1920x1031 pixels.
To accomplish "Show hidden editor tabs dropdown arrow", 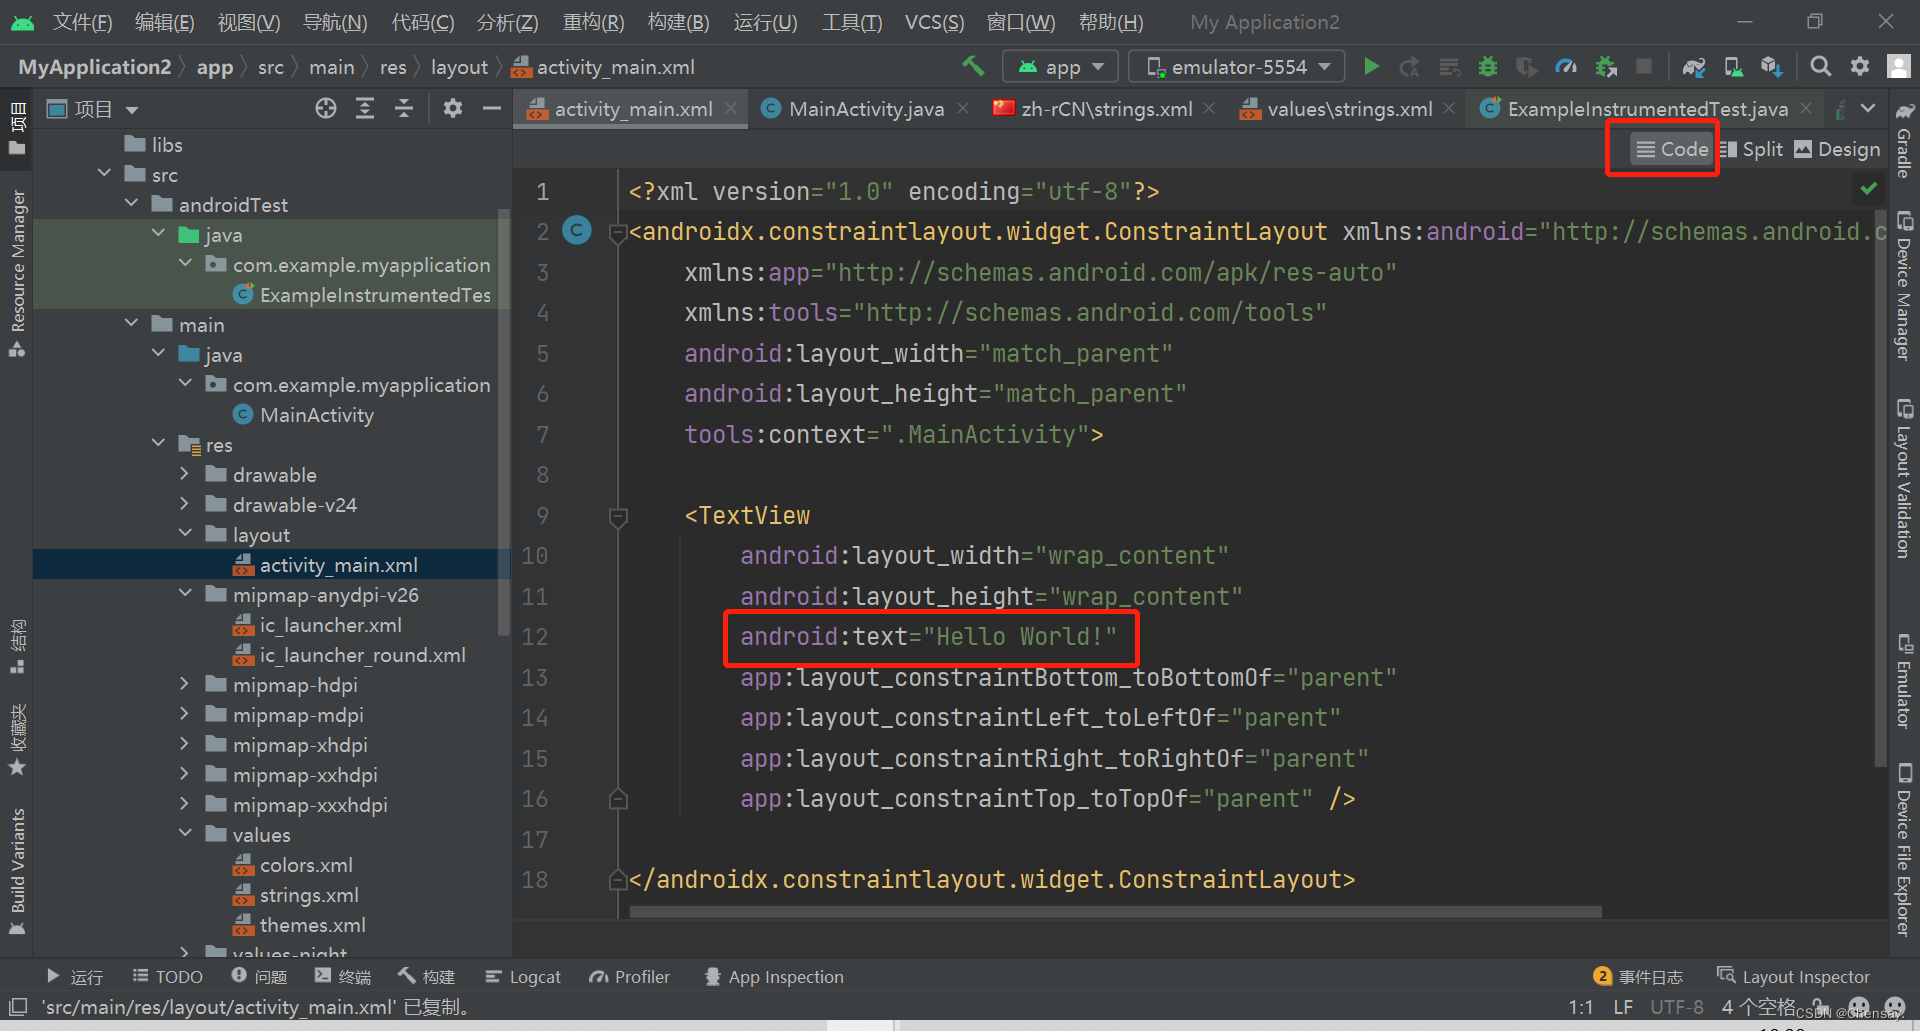I will click(x=1868, y=108).
